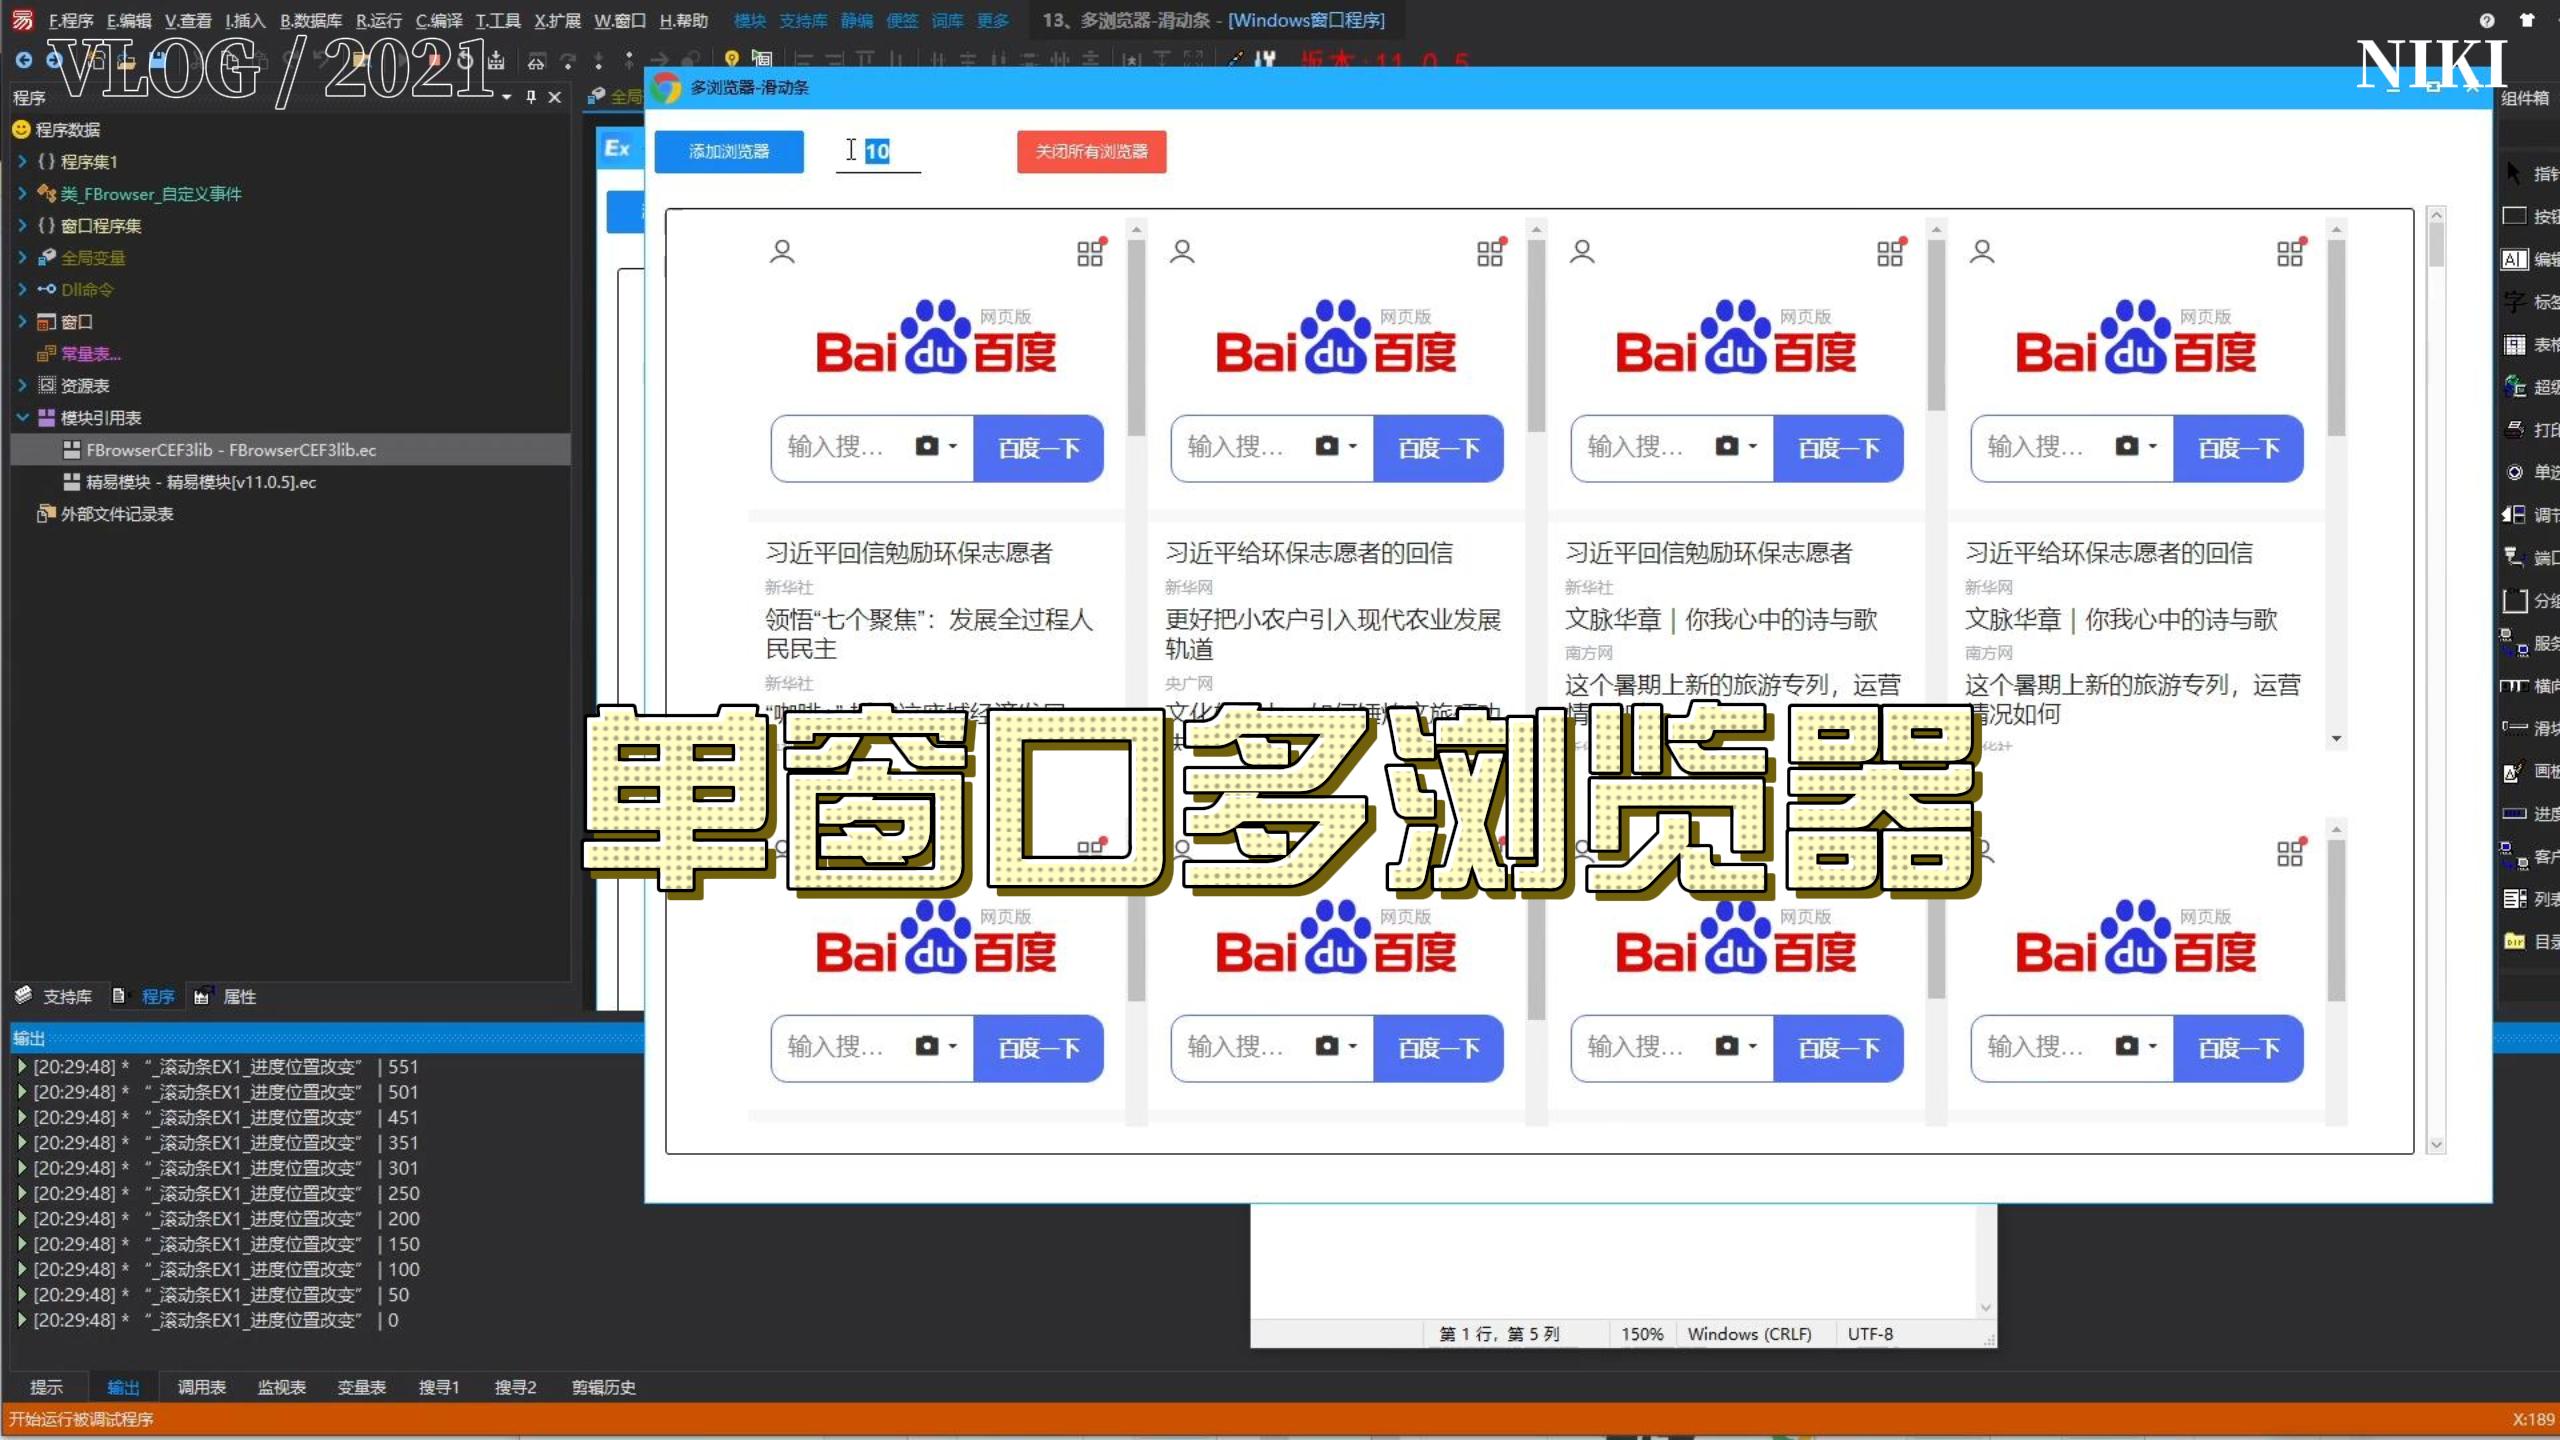This screenshot has width=2560, height=1440.
Task: Expand the 程序集1 tree node
Action: tap(22, 161)
